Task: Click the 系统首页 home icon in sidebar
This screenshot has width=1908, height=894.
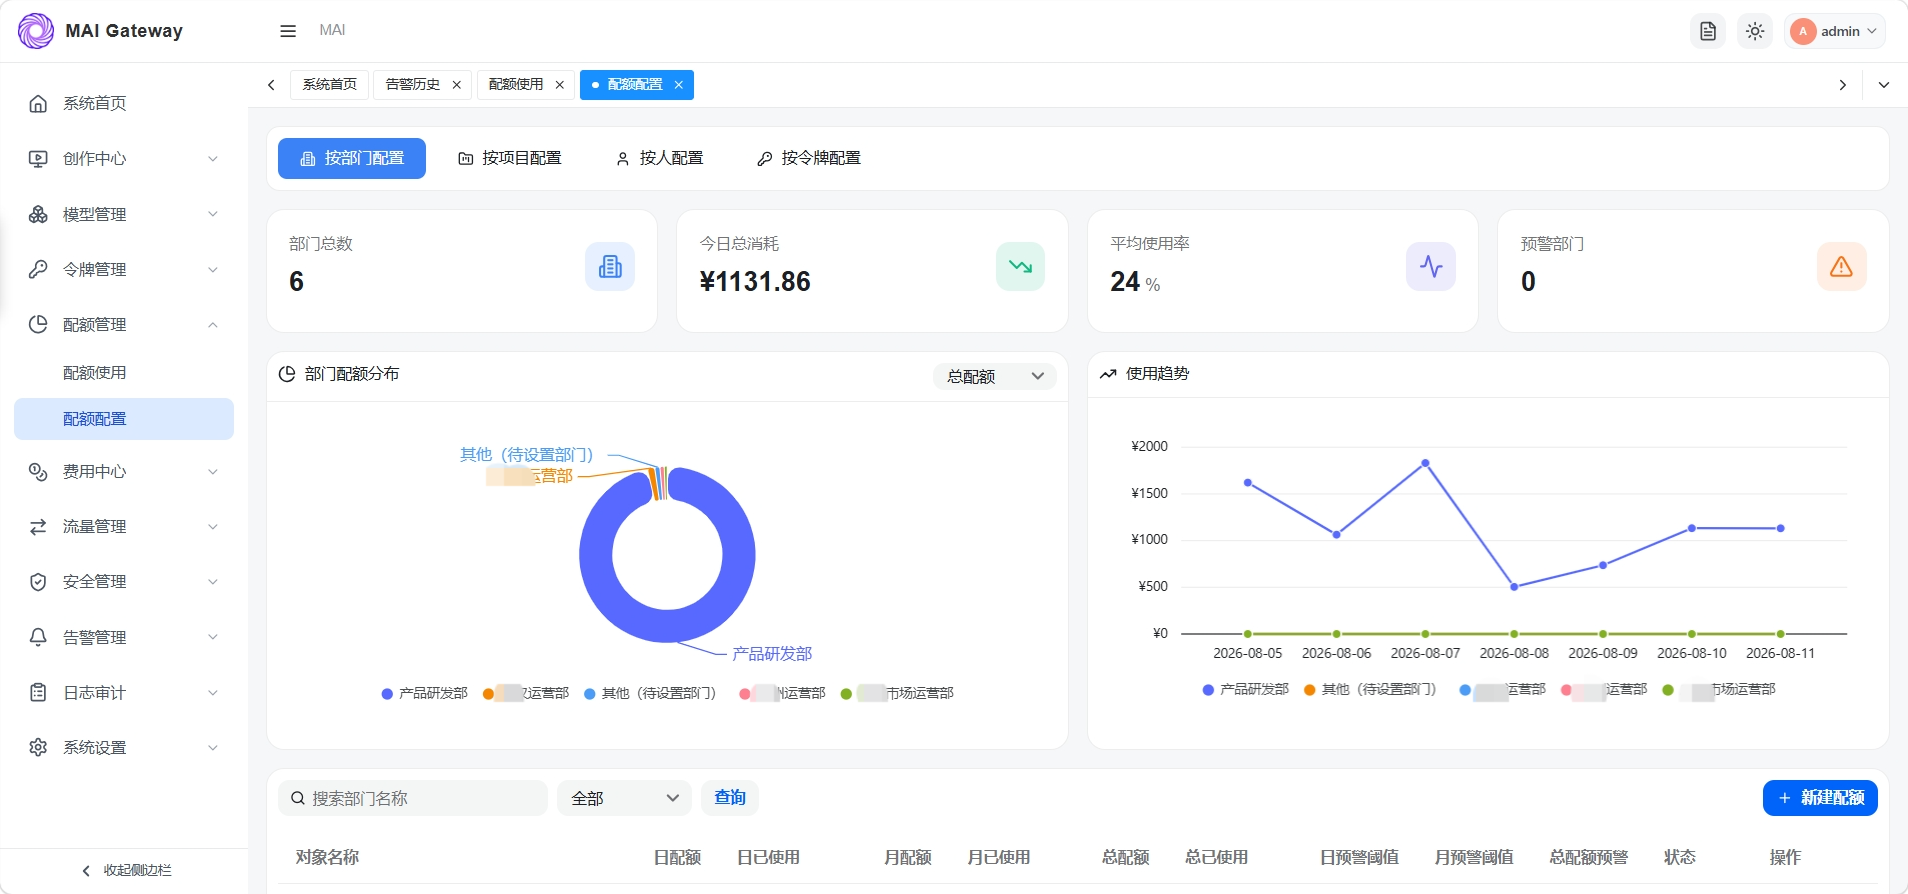Action: click(38, 104)
